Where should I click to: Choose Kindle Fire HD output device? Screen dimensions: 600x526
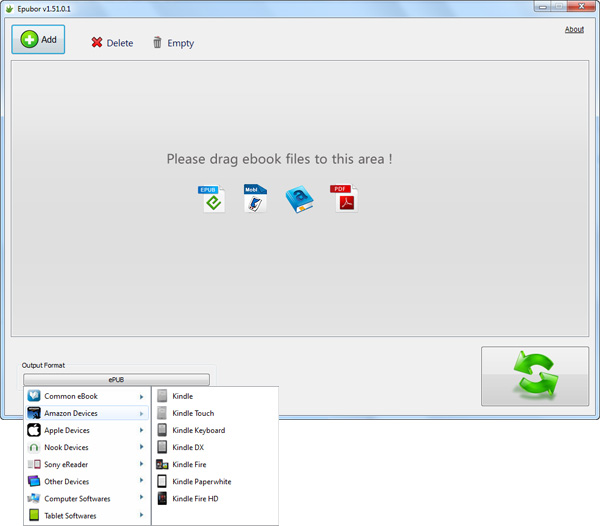point(215,498)
